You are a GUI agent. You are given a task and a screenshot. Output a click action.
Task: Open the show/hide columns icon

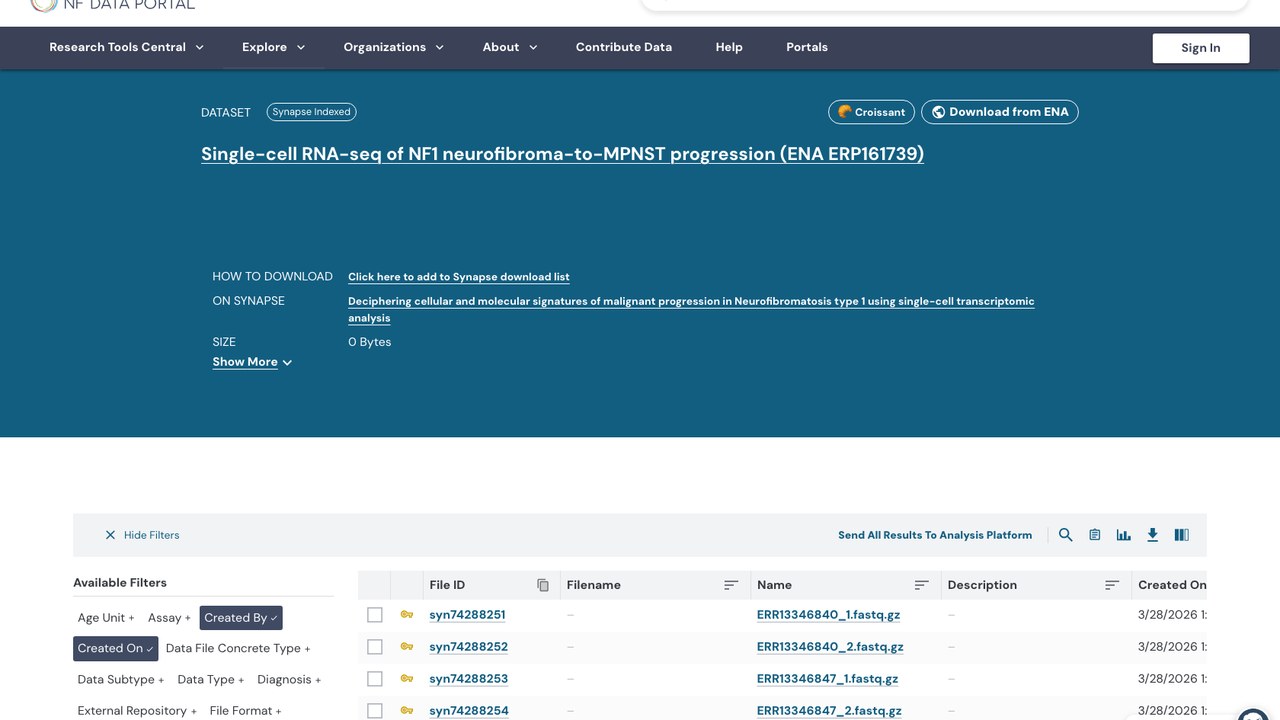1182,535
